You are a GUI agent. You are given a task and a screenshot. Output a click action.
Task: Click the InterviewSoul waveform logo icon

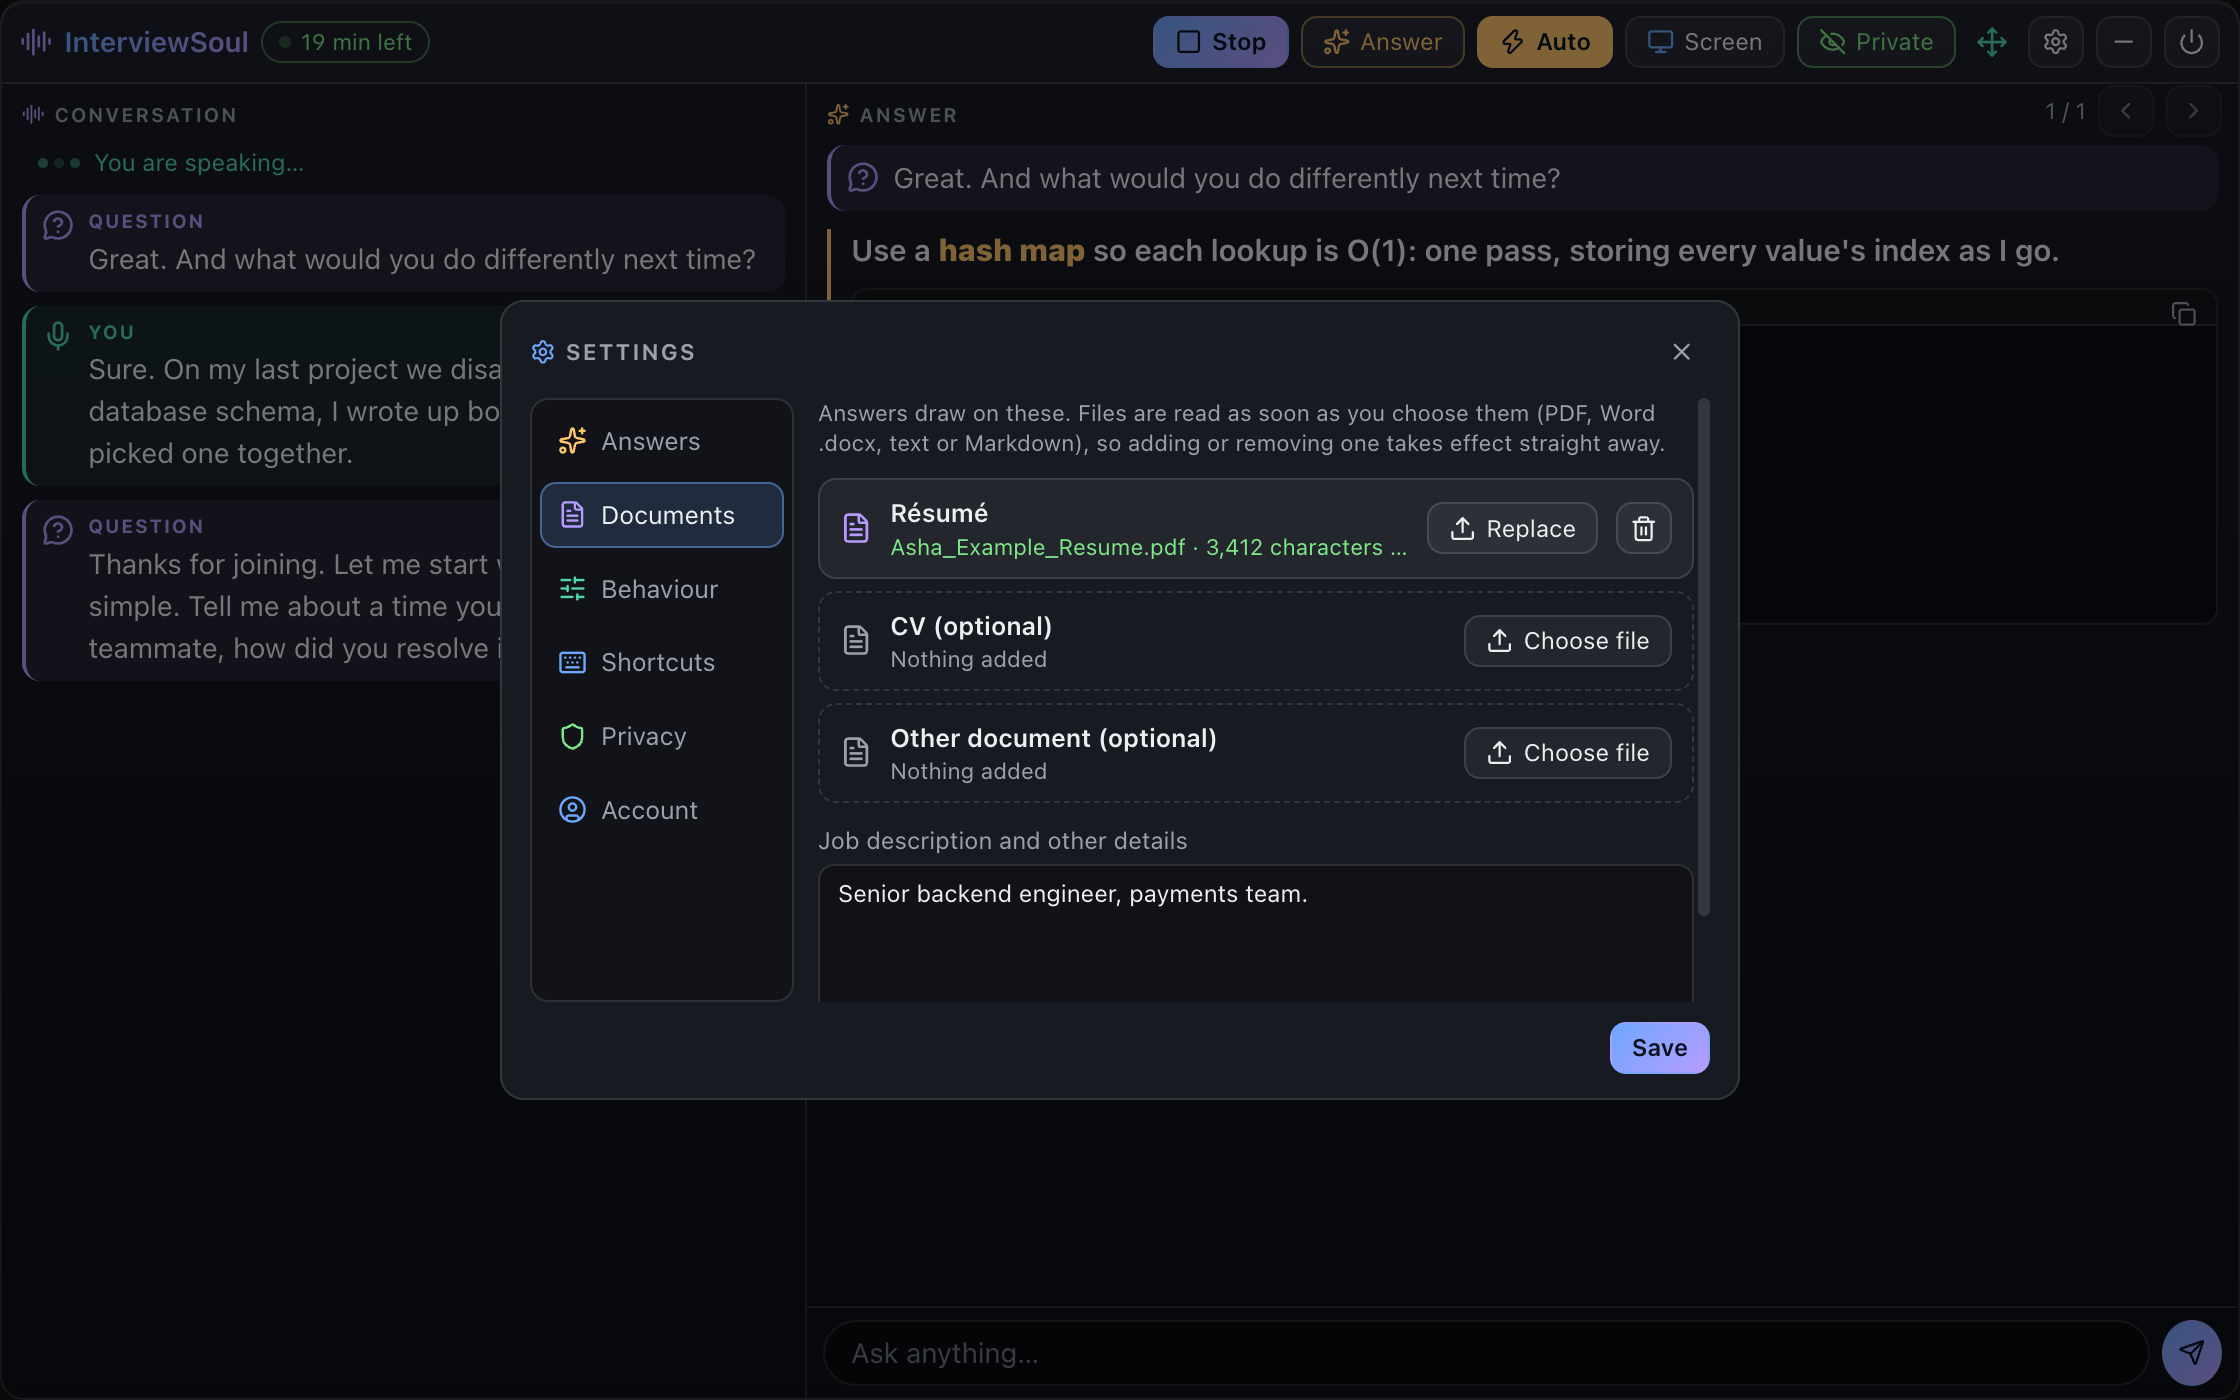(36, 42)
